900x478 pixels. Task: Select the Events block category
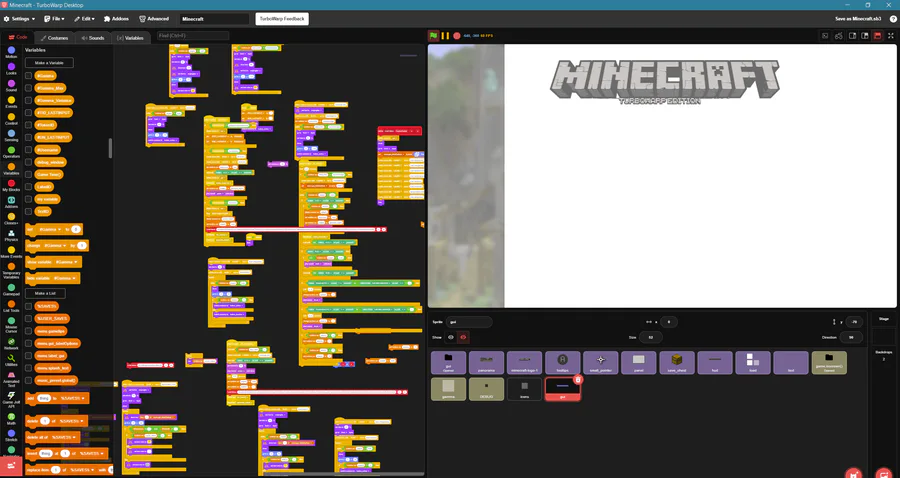11,102
